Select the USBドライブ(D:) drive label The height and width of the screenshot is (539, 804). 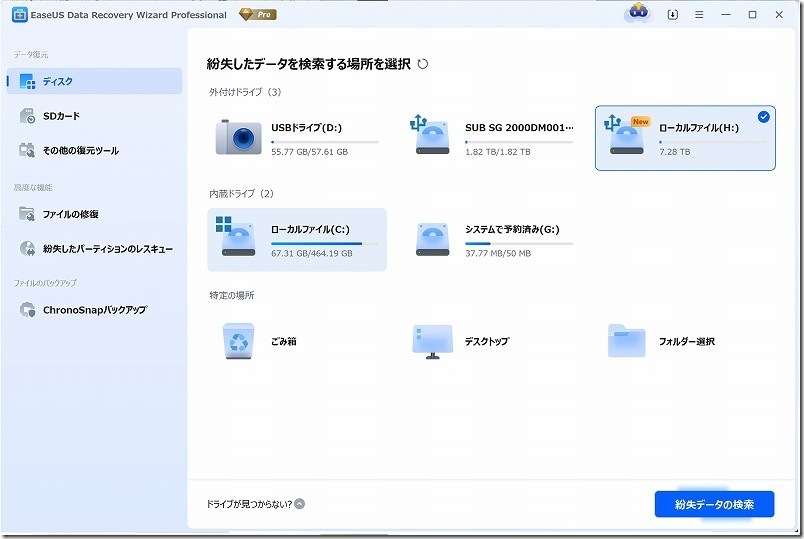pos(306,128)
